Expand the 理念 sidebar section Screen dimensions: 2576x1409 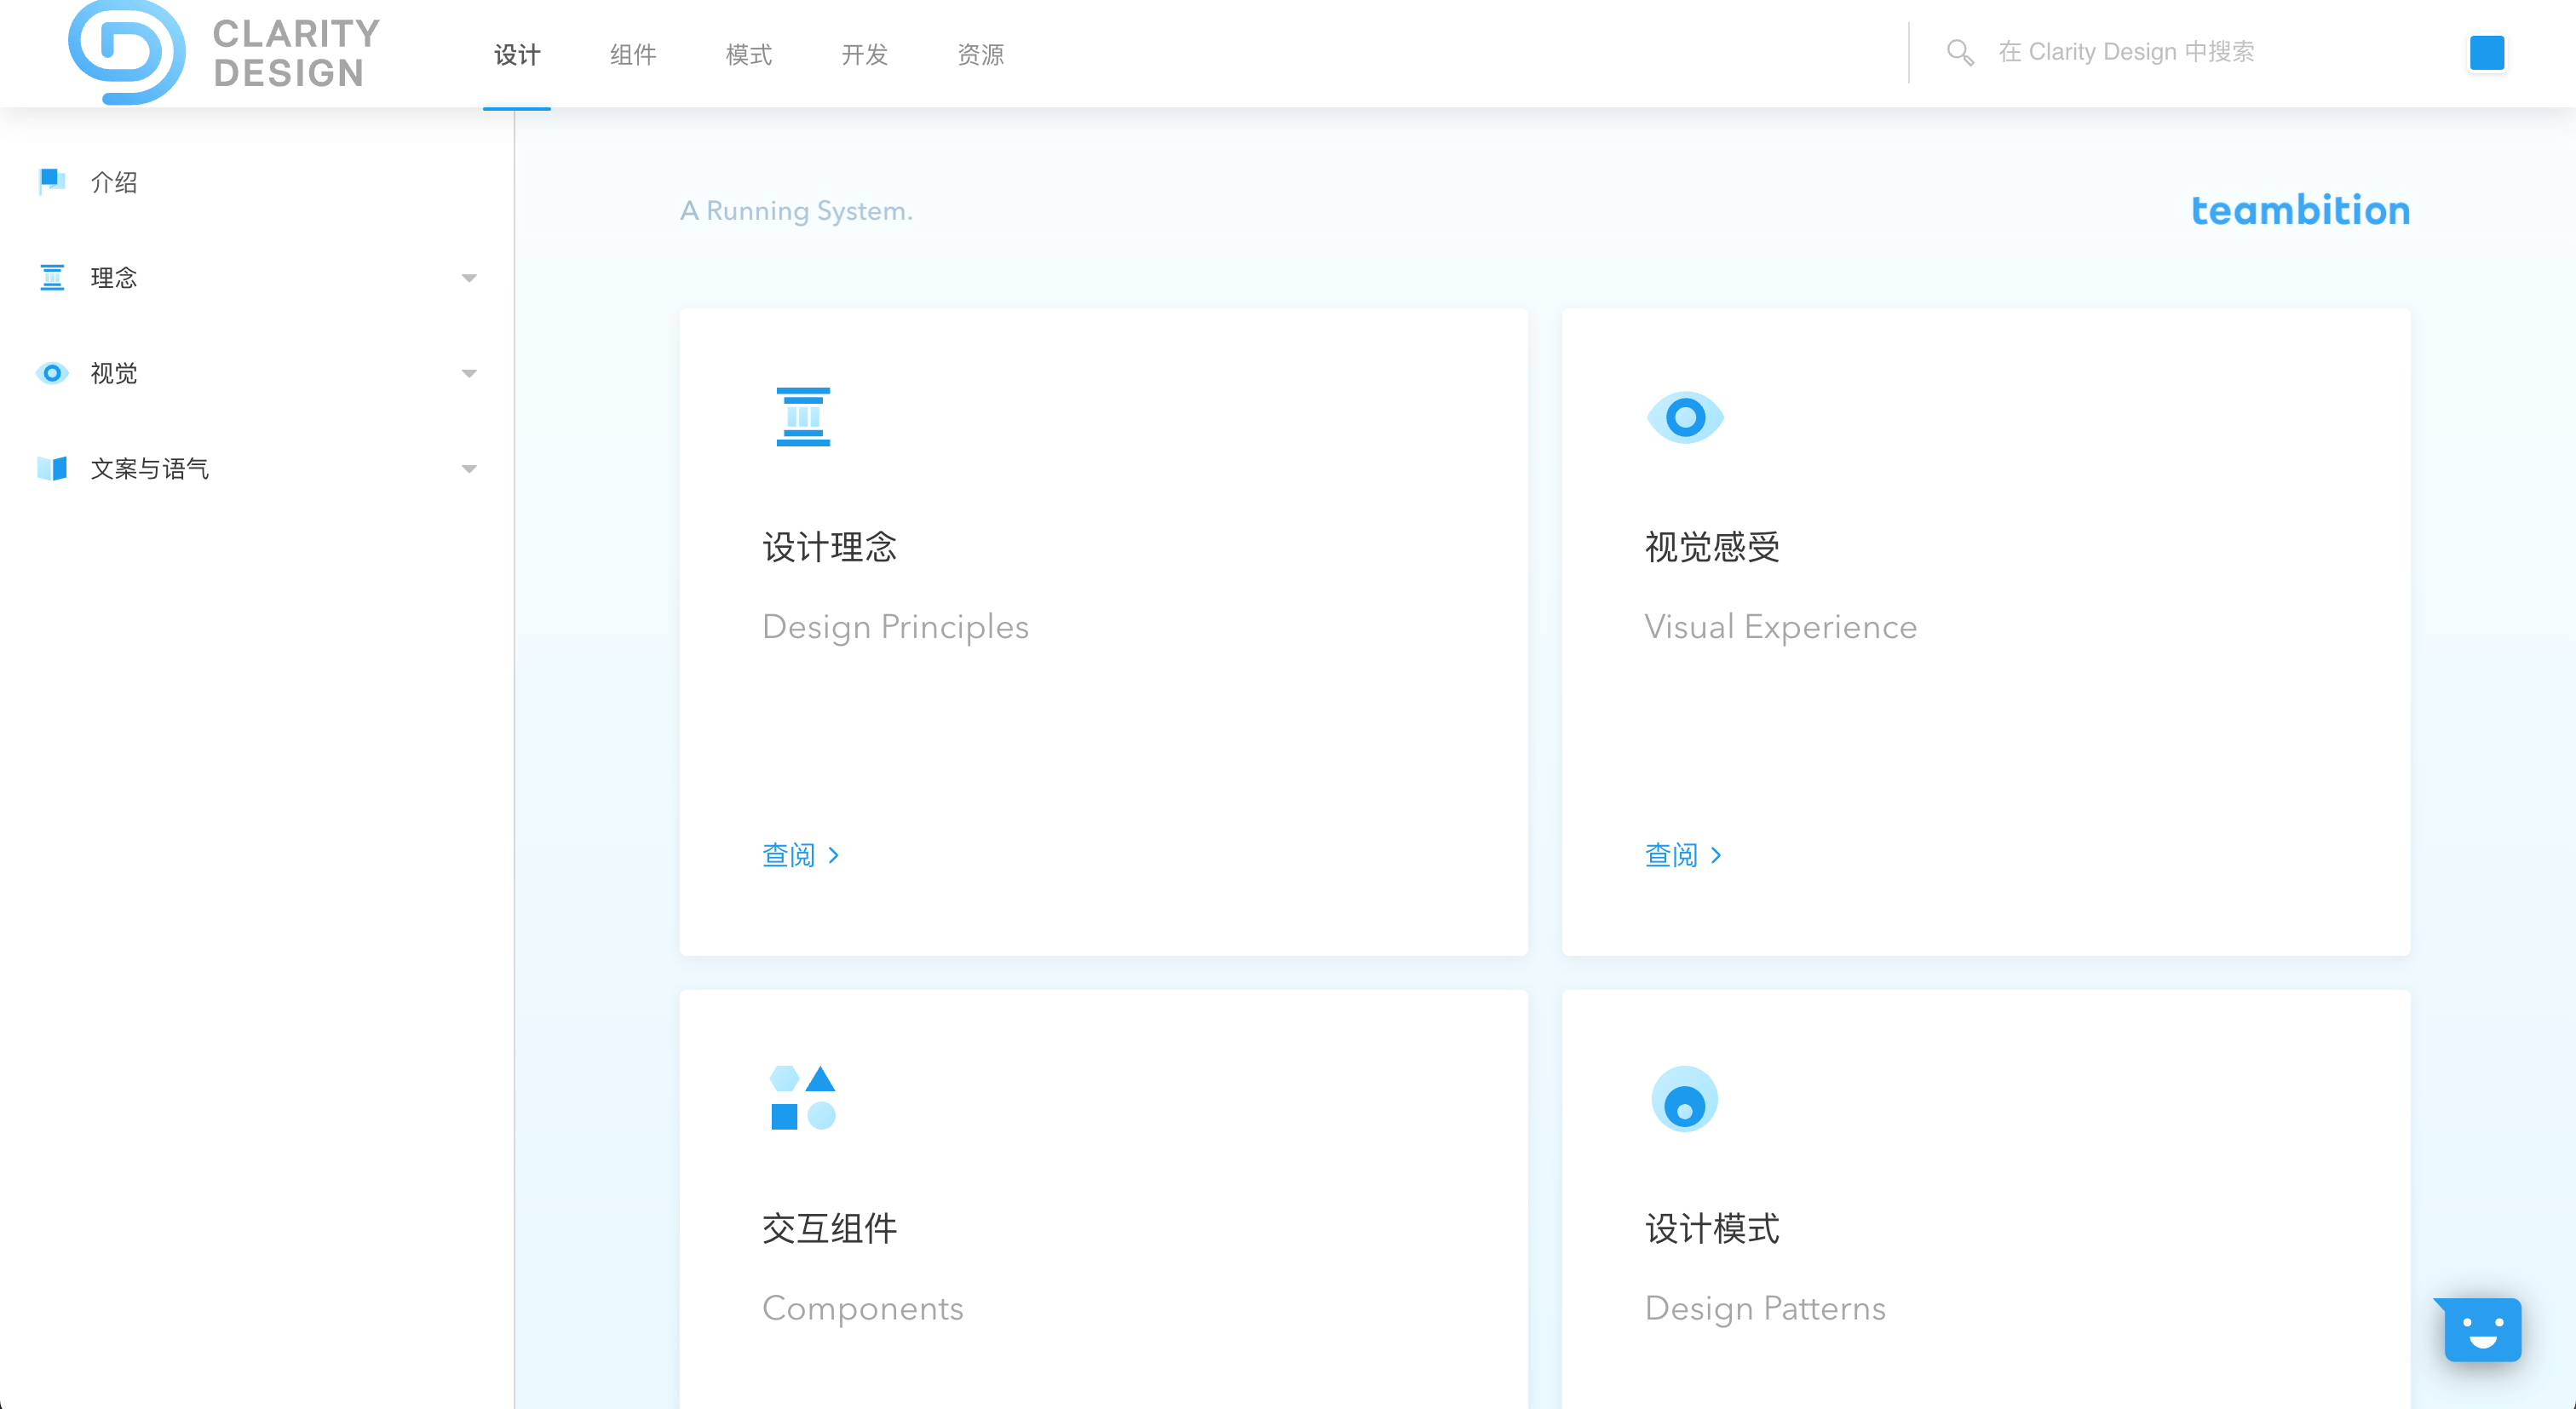(x=468, y=278)
